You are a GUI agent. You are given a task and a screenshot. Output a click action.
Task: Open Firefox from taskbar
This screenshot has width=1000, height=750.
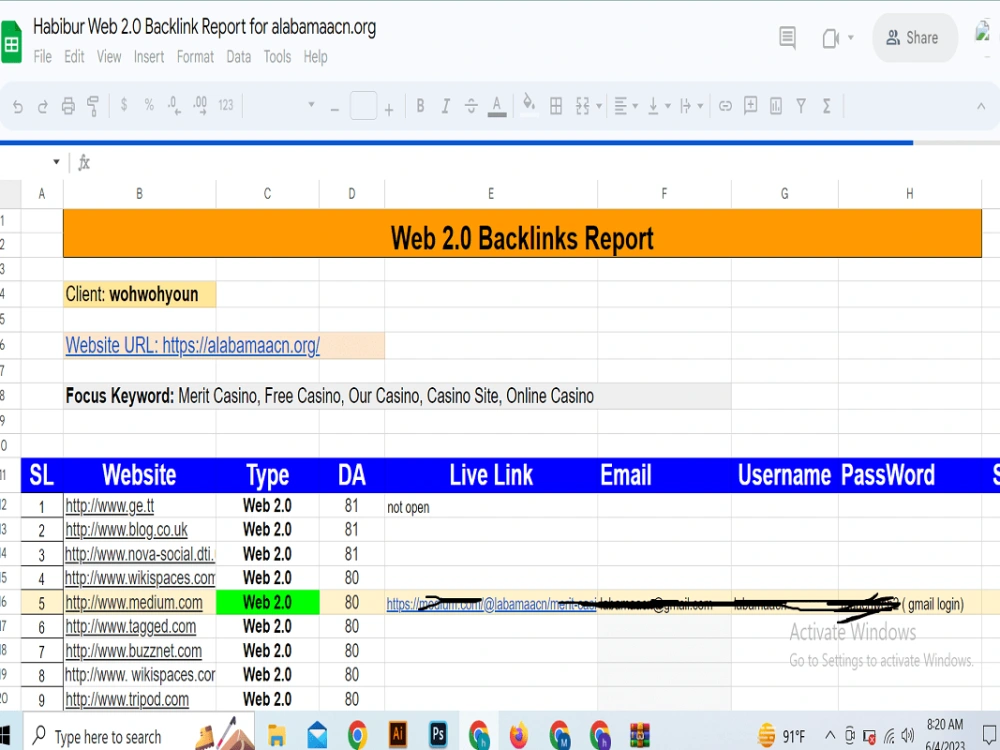click(x=519, y=735)
